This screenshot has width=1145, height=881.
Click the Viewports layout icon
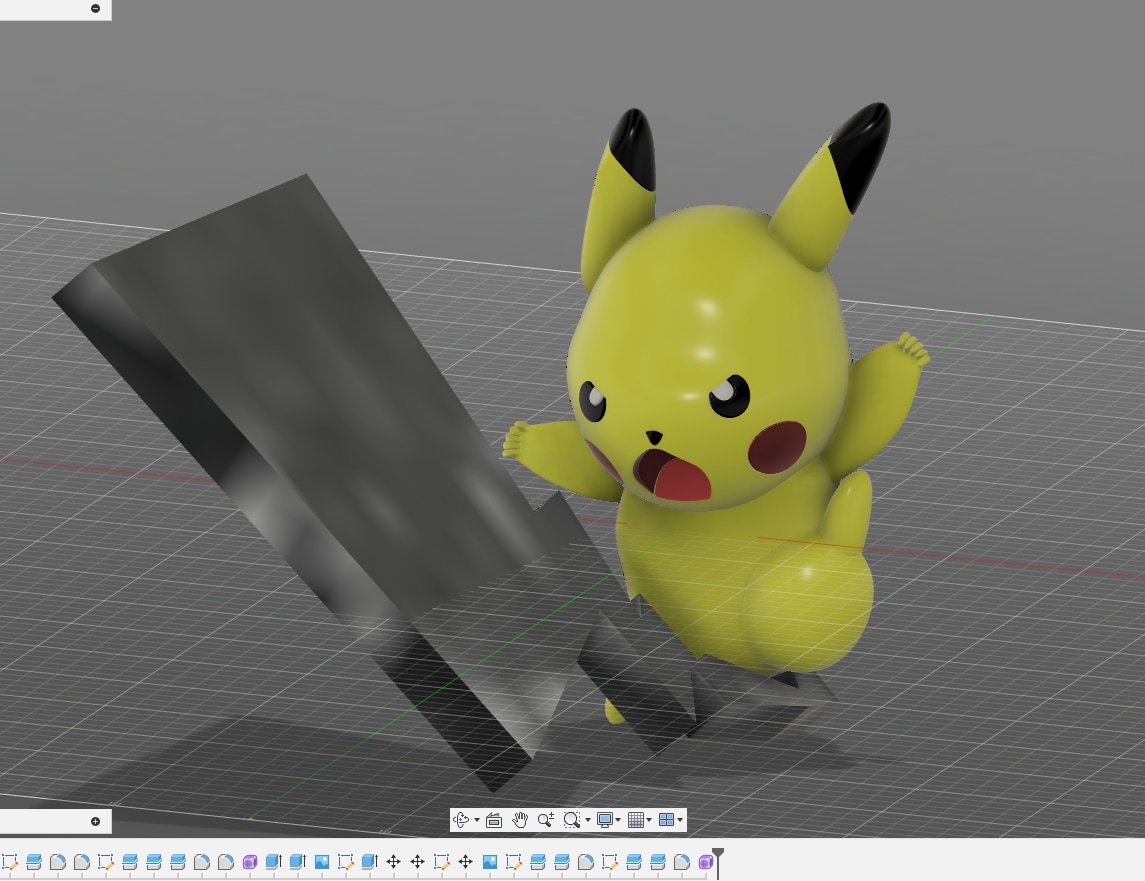666,820
